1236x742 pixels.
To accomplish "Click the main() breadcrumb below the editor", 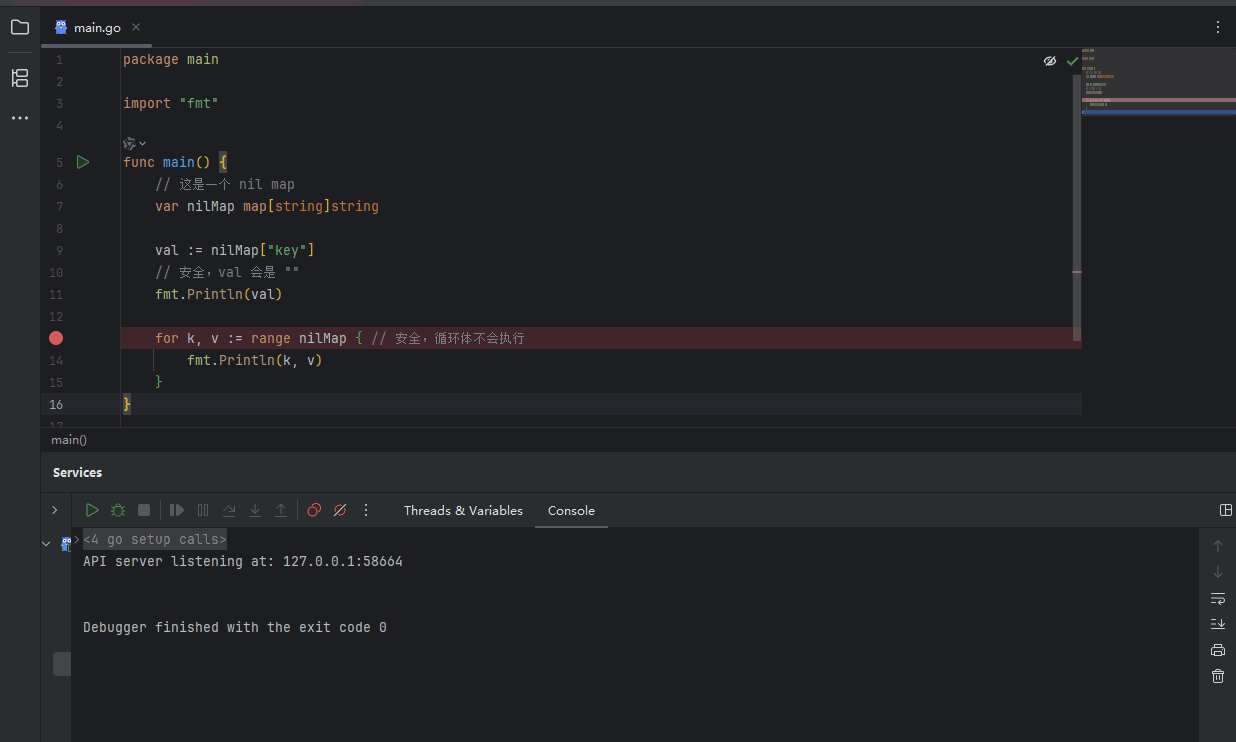I will pos(68,439).
